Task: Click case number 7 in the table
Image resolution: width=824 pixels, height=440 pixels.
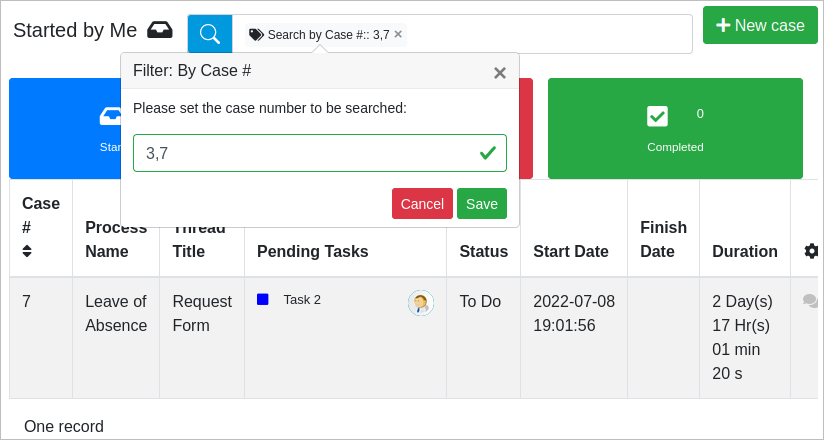Action: pos(27,301)
